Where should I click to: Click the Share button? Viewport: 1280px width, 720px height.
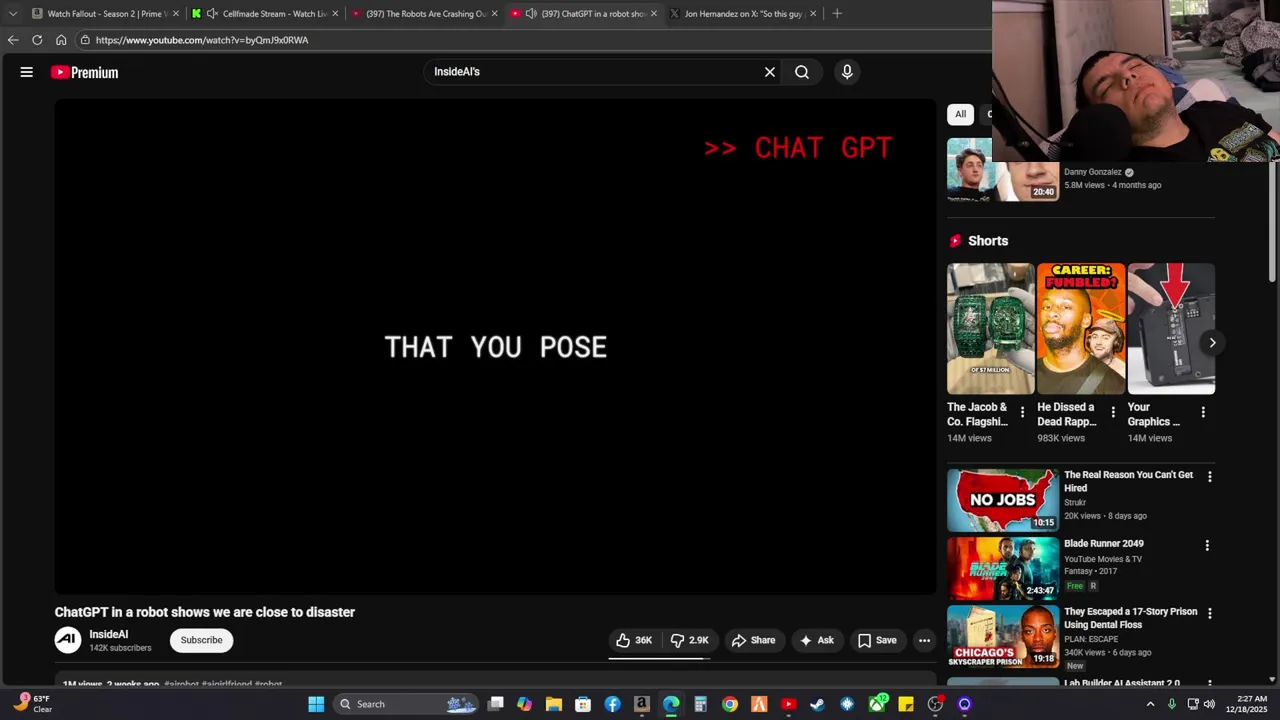[x=753, y=640]
